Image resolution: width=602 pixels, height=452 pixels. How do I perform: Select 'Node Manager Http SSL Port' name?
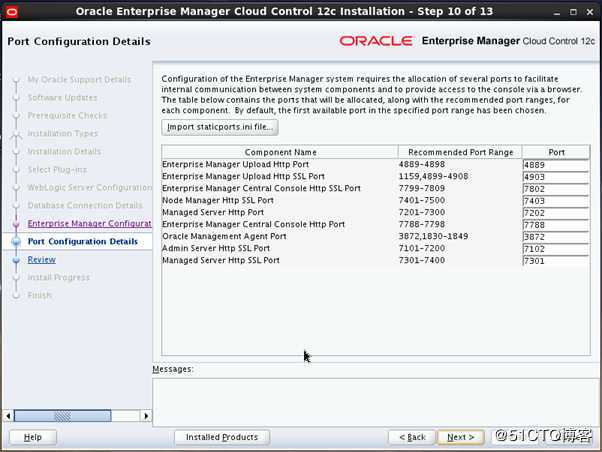(x=218, y=200)
